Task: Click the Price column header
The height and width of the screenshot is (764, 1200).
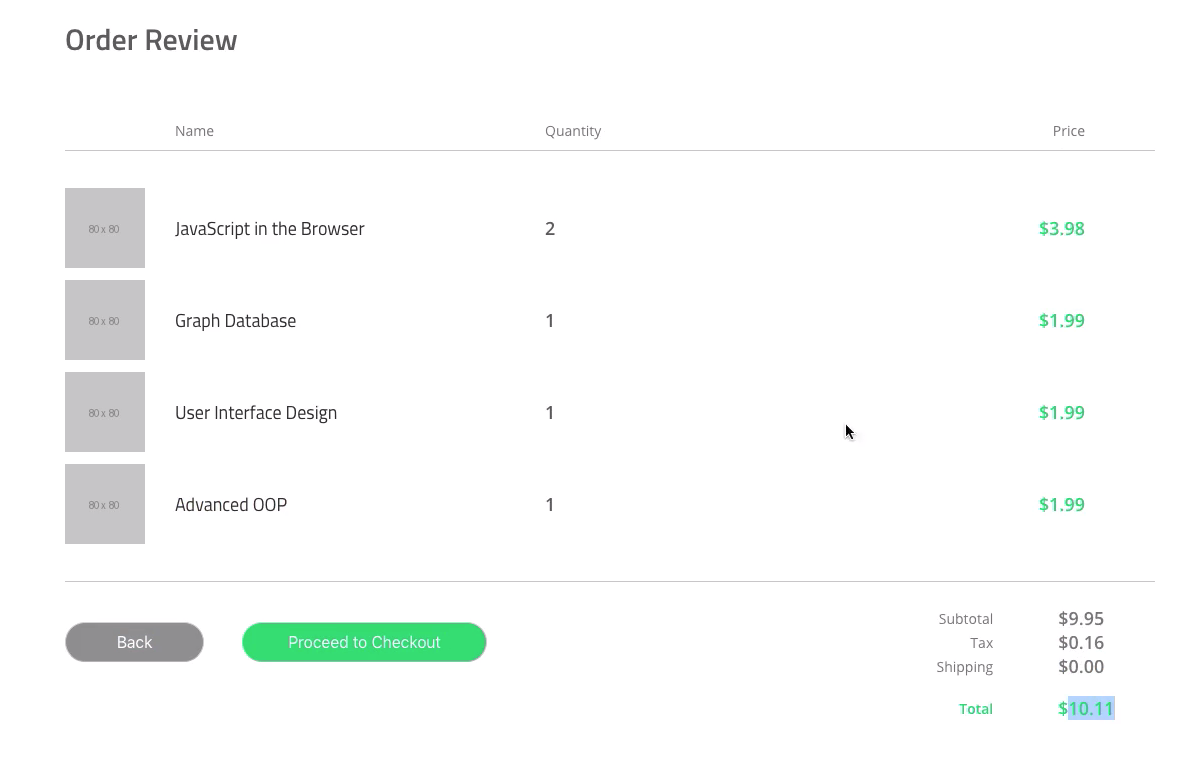Action: click(x=1068, y=131)
